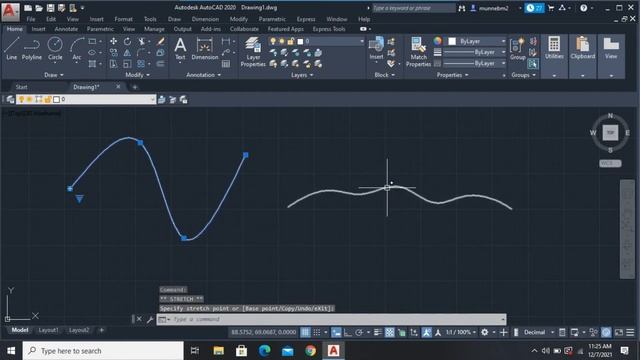Click the annotation scale 1:1 / 100% button
The image size is (640, 360).
coord(461,332)
